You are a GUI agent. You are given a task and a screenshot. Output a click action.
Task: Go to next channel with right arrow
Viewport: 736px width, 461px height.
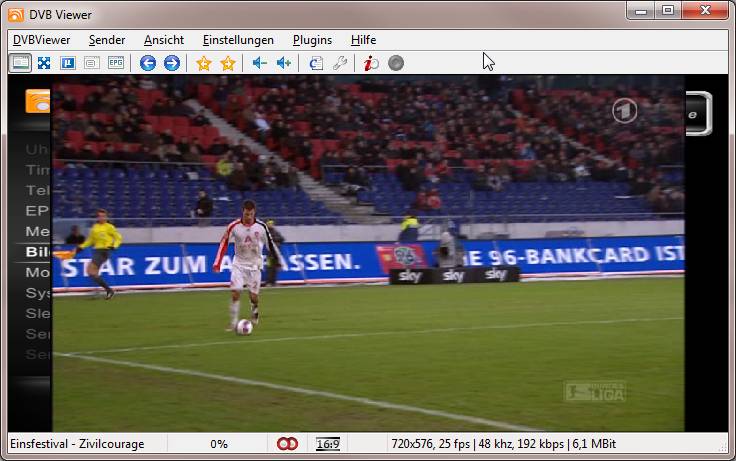[x=172, y=63]
